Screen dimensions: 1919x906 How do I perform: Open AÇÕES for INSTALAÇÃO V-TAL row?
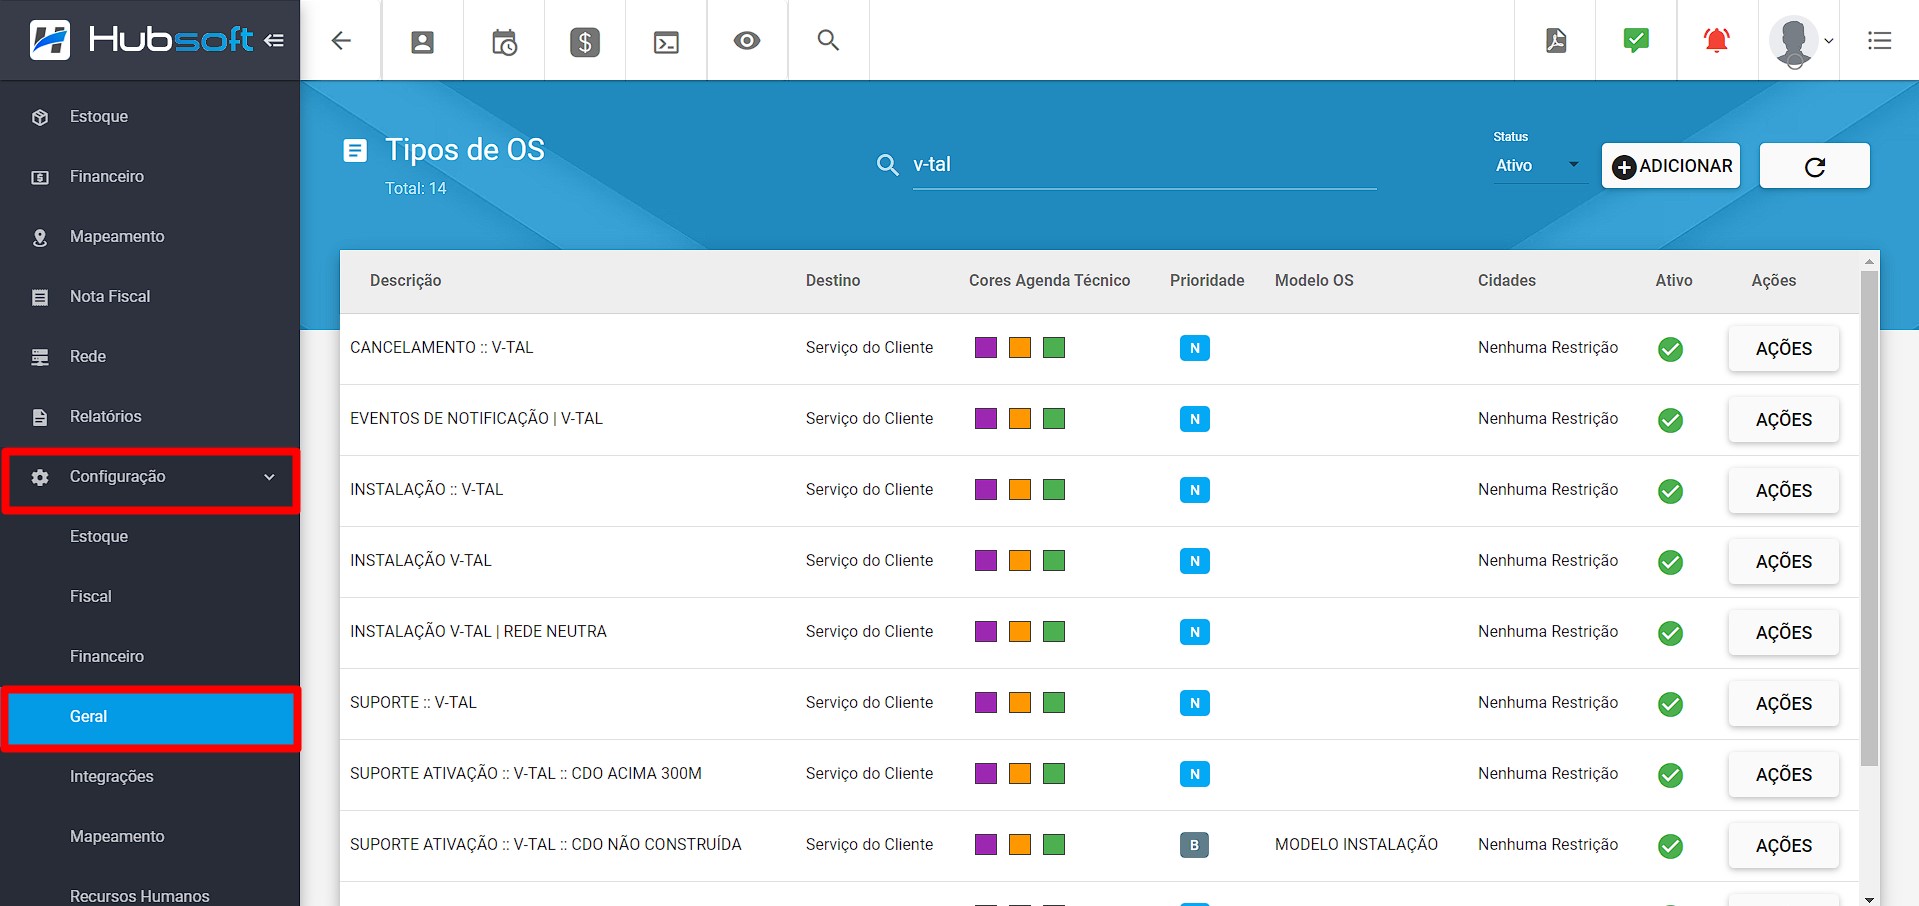1783,562
